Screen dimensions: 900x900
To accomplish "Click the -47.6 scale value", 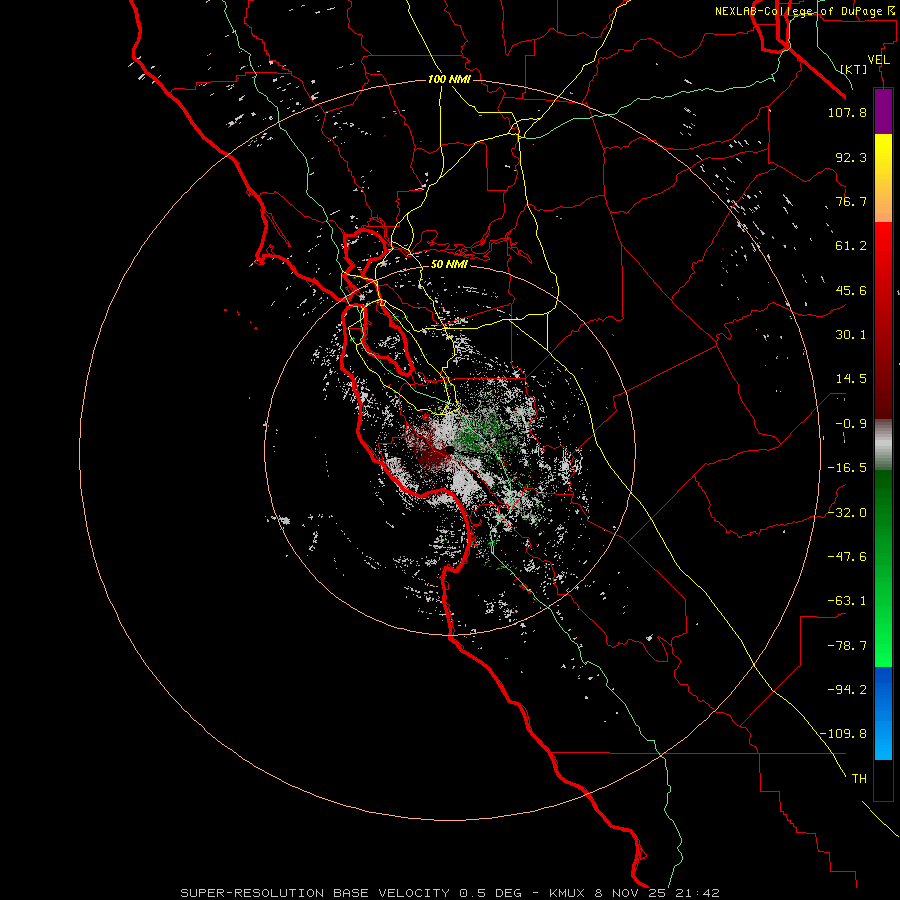I will tap(847, 557).
